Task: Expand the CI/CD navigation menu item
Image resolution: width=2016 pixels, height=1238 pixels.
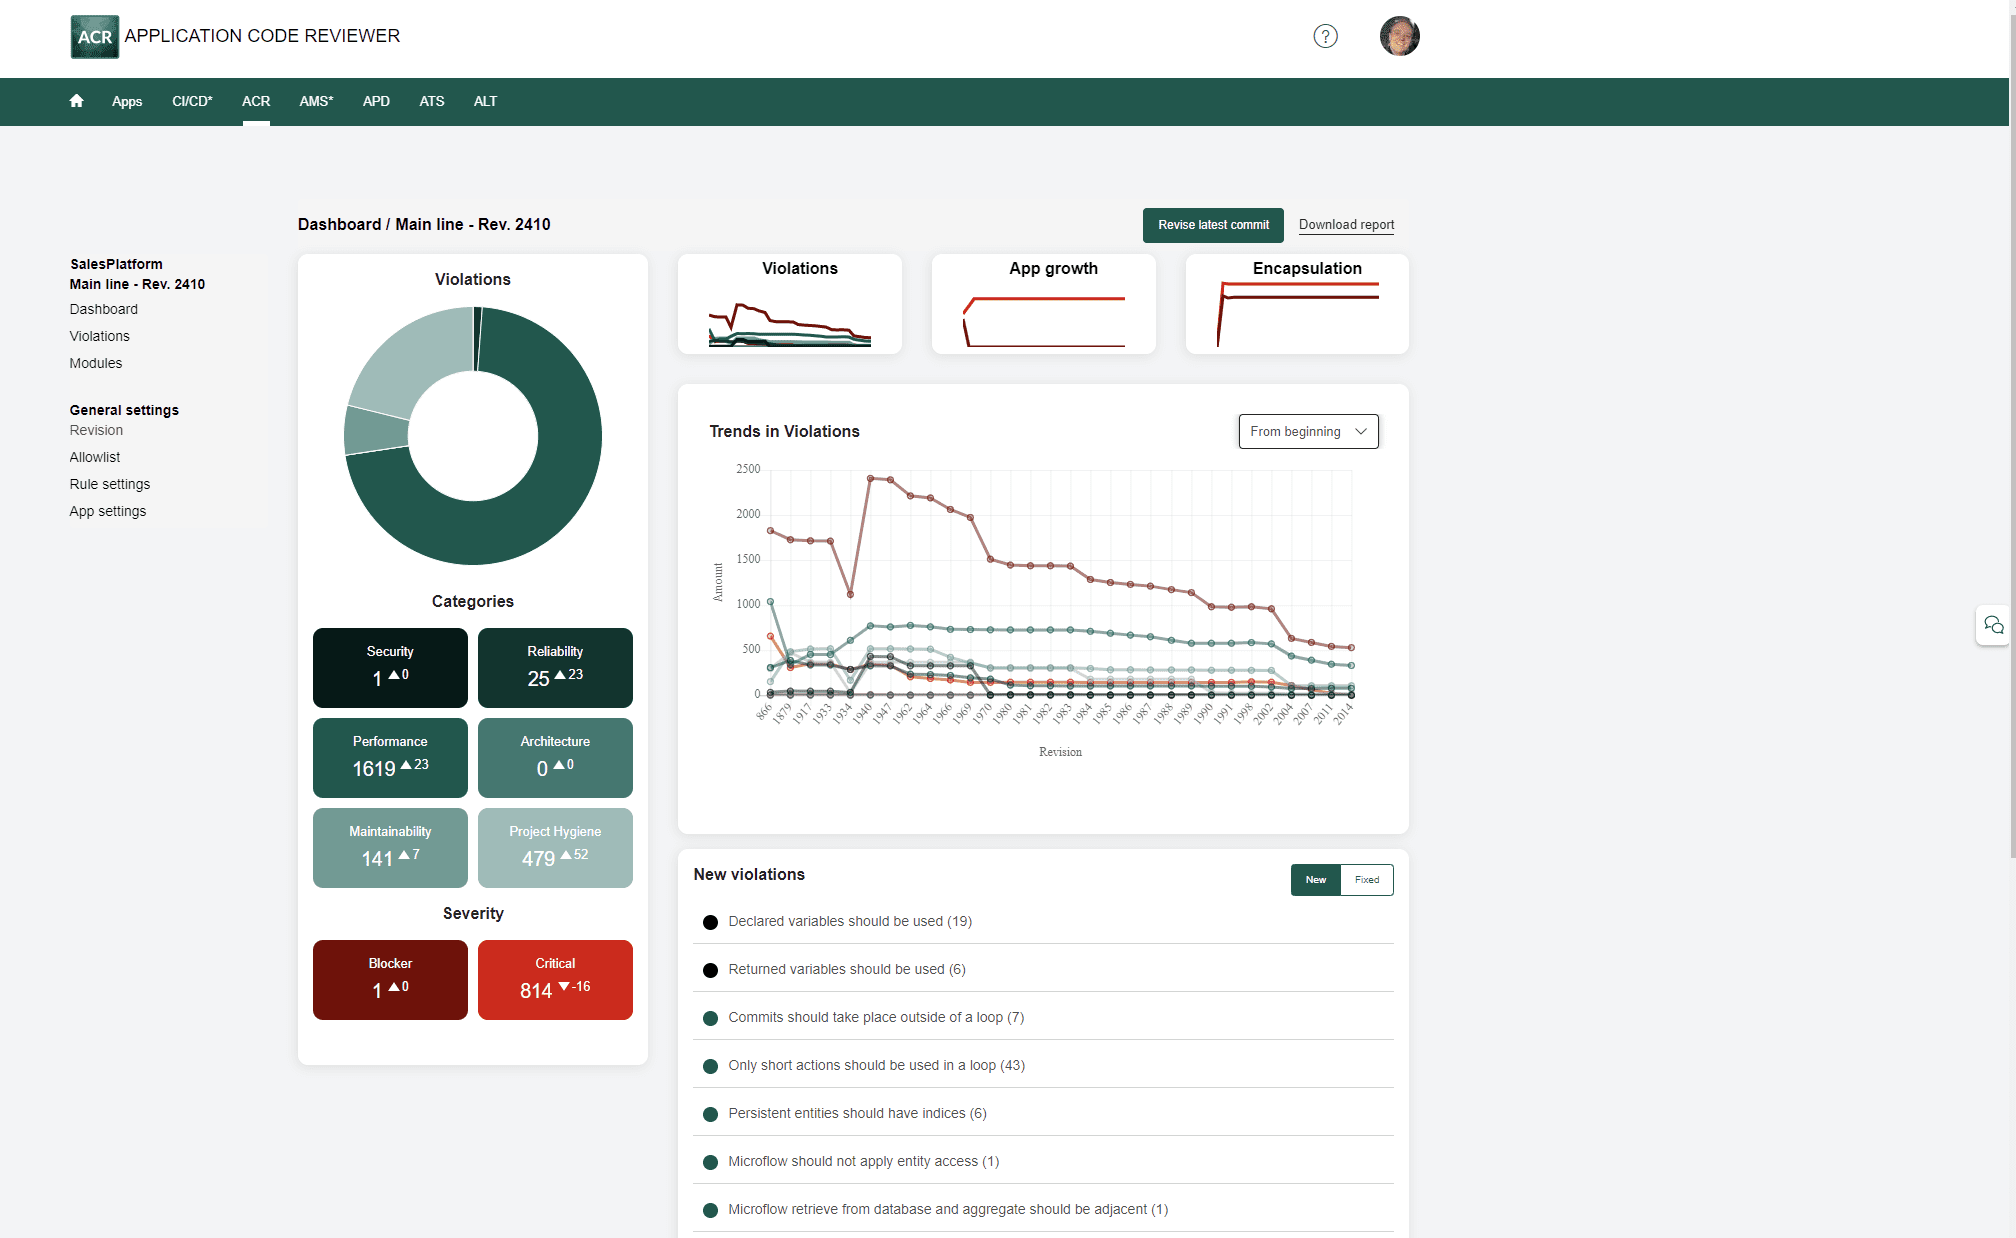Action: pos(193,101)
